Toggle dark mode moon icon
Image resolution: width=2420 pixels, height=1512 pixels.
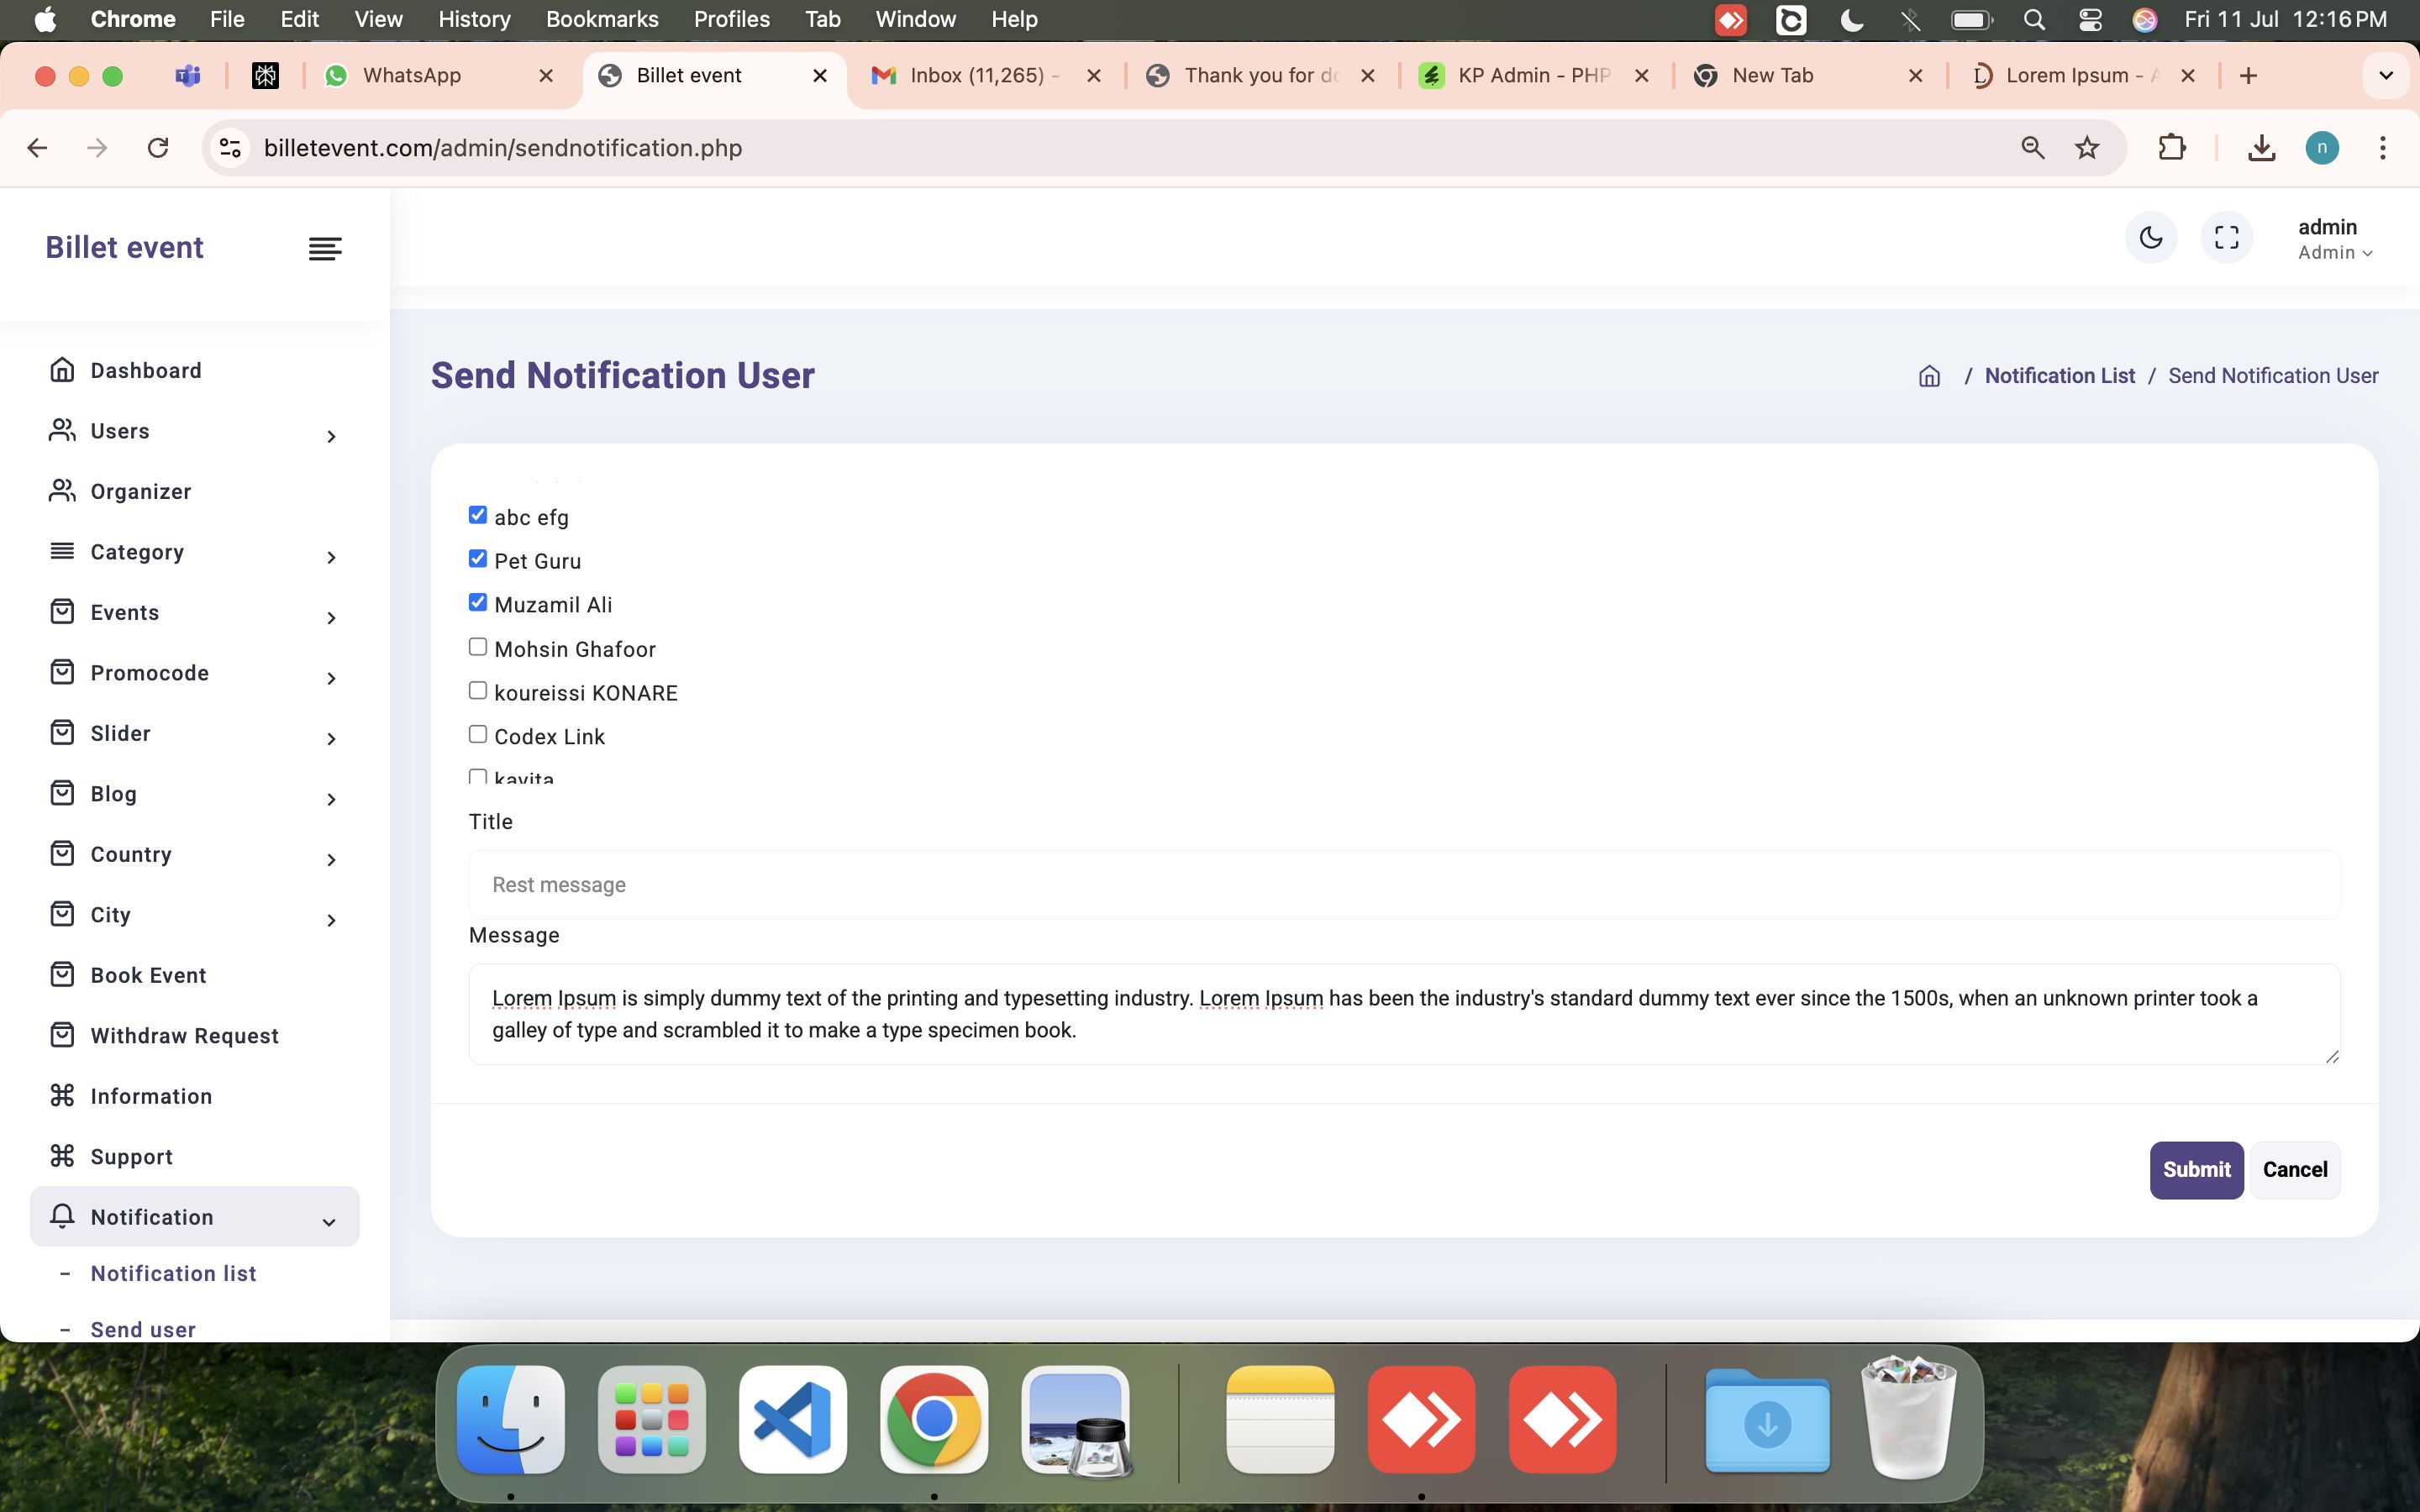pyautogui.click(x=2150, y=238)
